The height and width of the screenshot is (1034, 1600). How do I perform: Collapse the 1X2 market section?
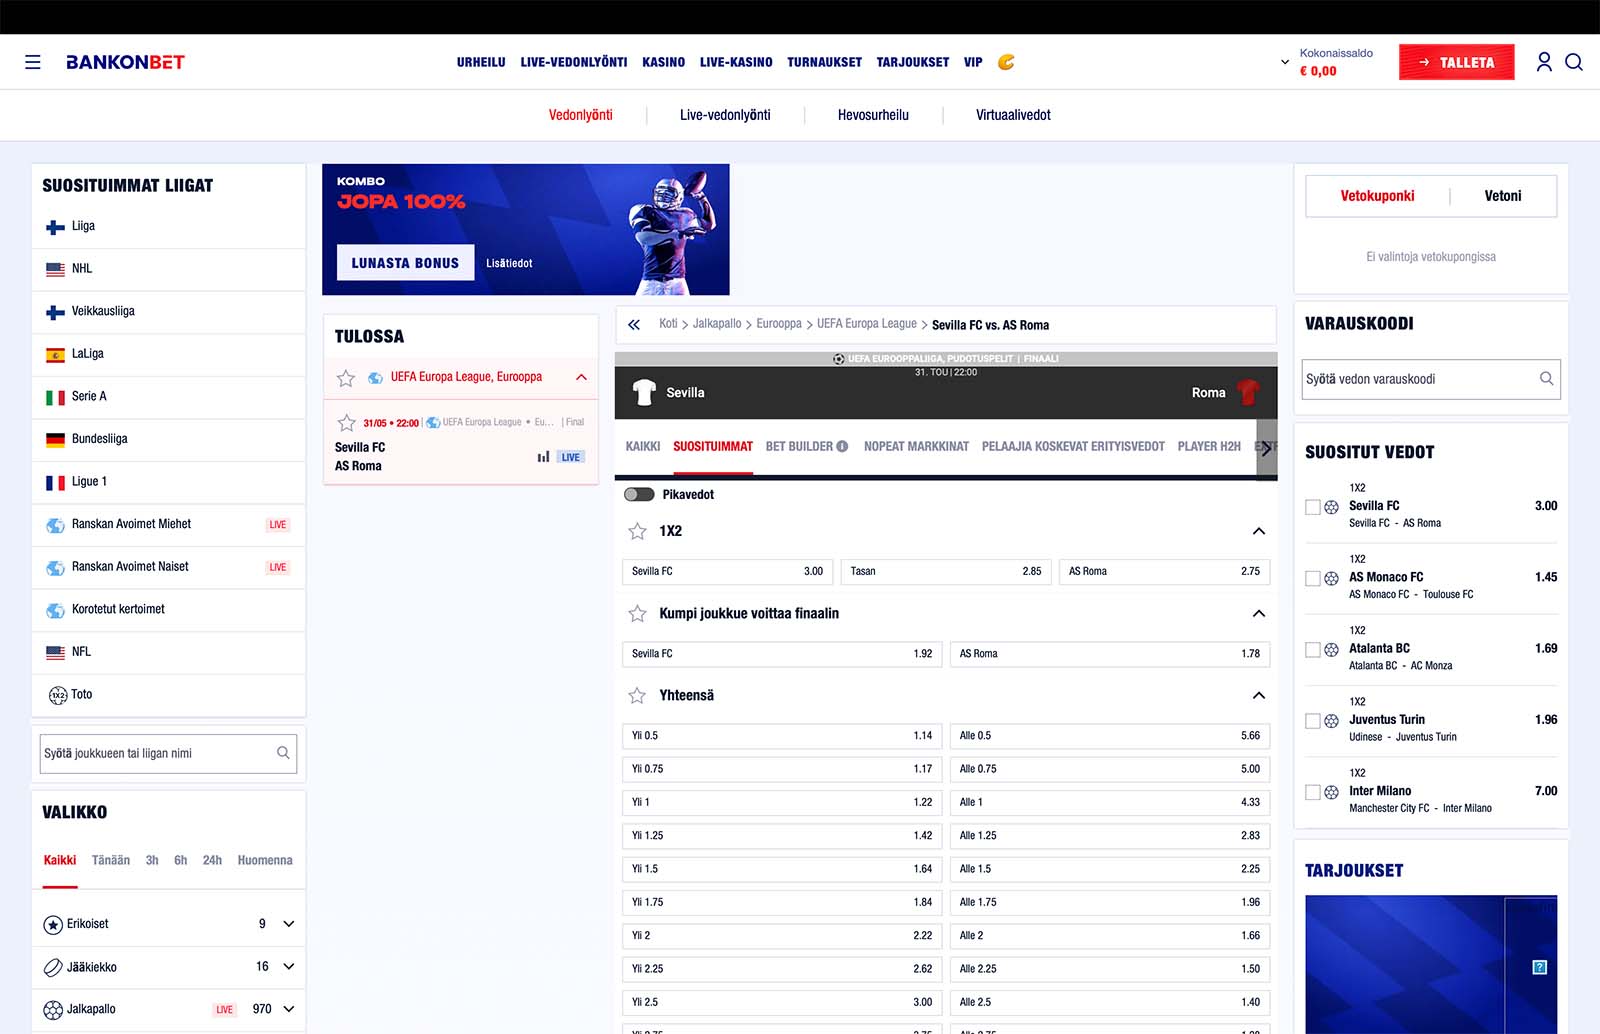click(x=1259, y=531)
